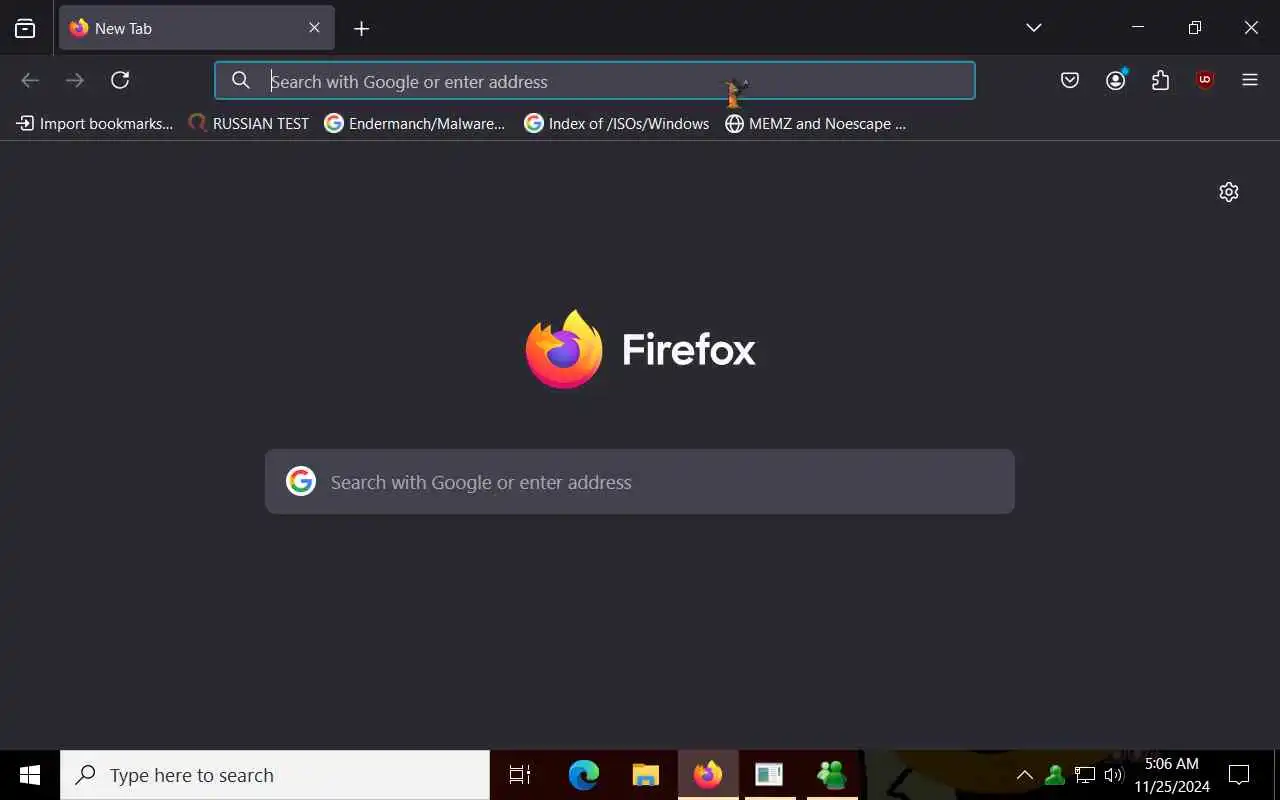Image resolution: width=1280 pixels, height=800 pixels.
Task: Open network status tray icon
Action: [1085, 775]
